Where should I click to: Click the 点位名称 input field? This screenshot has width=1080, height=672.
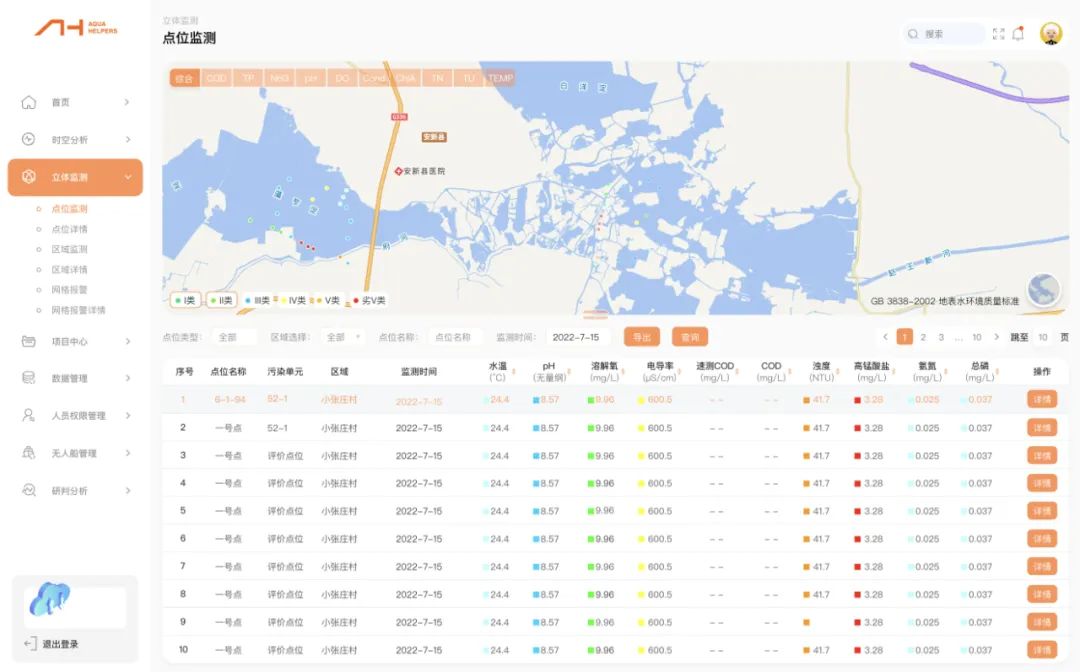tap(455, 338)
